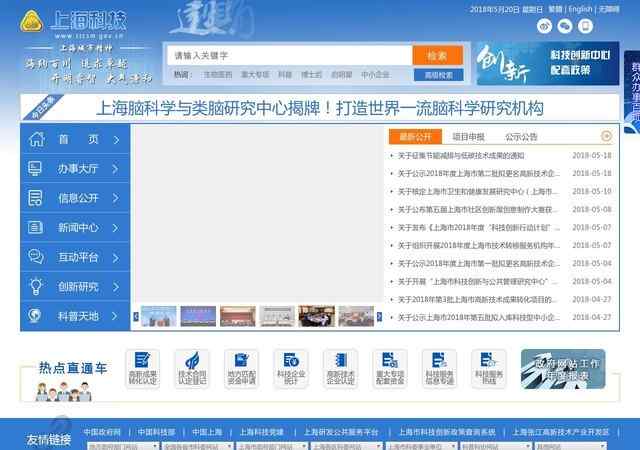Image resolution: width=640 pixels, height=450 pixels.
Task: Select the third photo thumbnail
Action: [238, 316]
